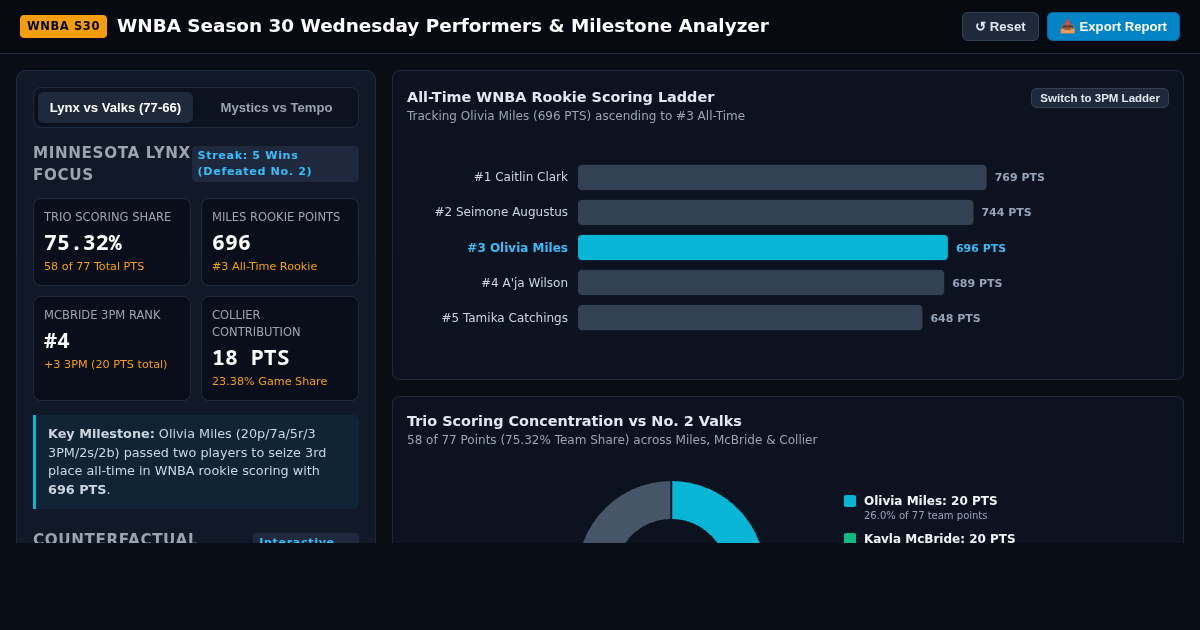Click the 769 PTS value label

[1020, 177]
